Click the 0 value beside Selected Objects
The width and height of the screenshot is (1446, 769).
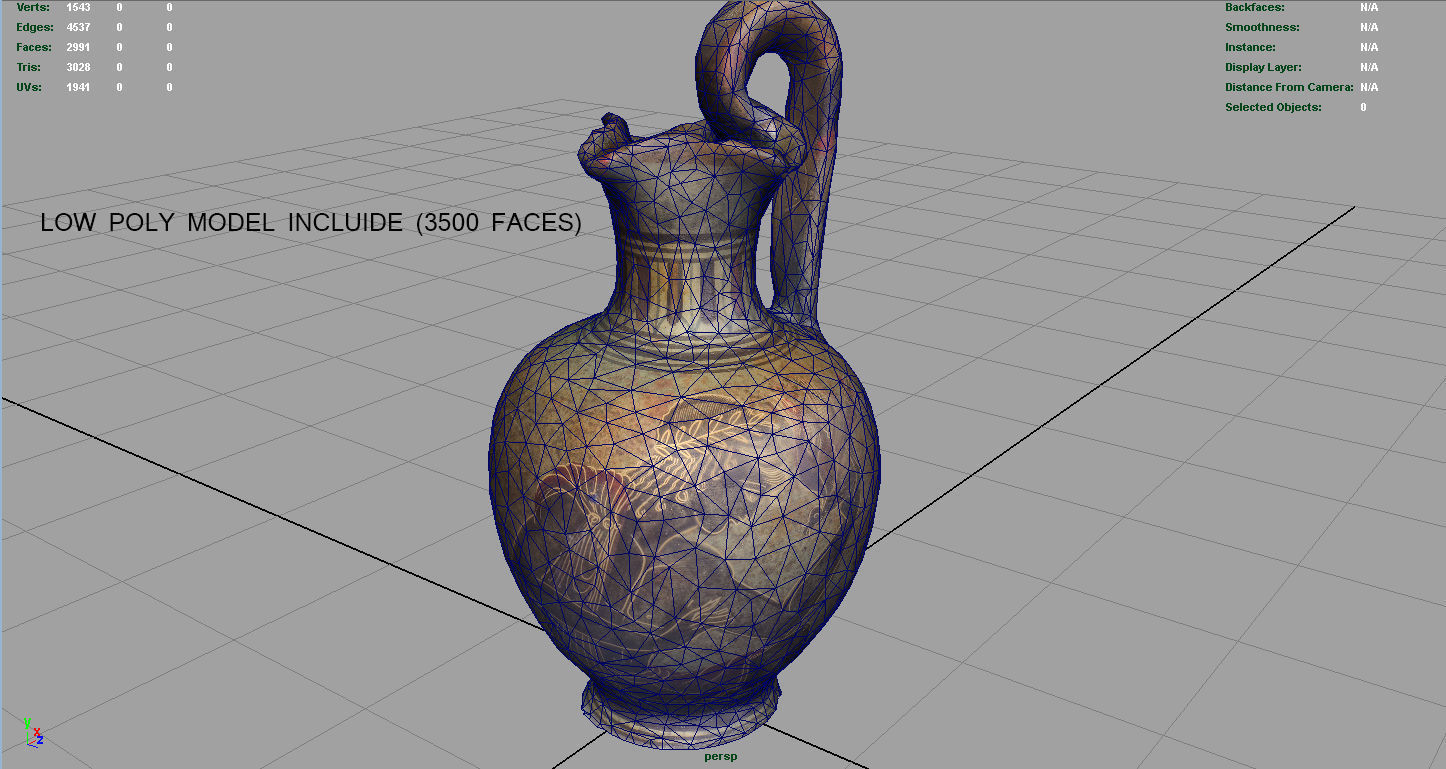pos(1363,107)
